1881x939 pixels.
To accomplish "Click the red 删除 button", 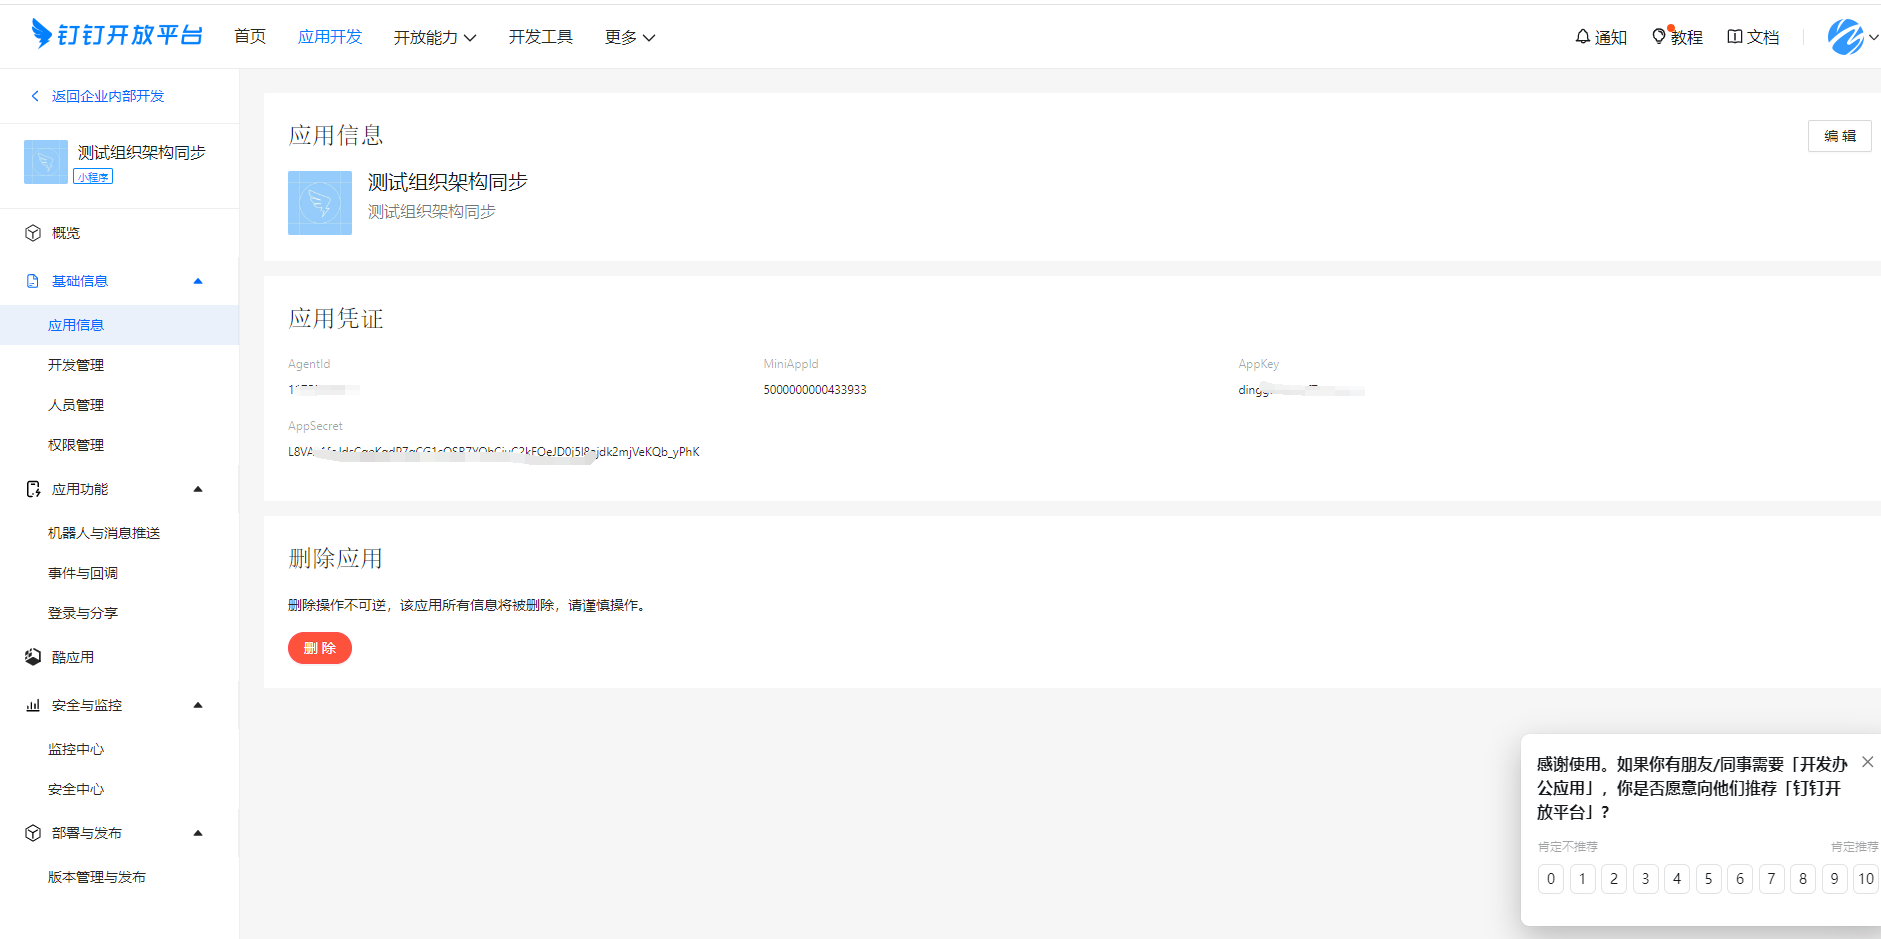I will click(x=320, y=648).
